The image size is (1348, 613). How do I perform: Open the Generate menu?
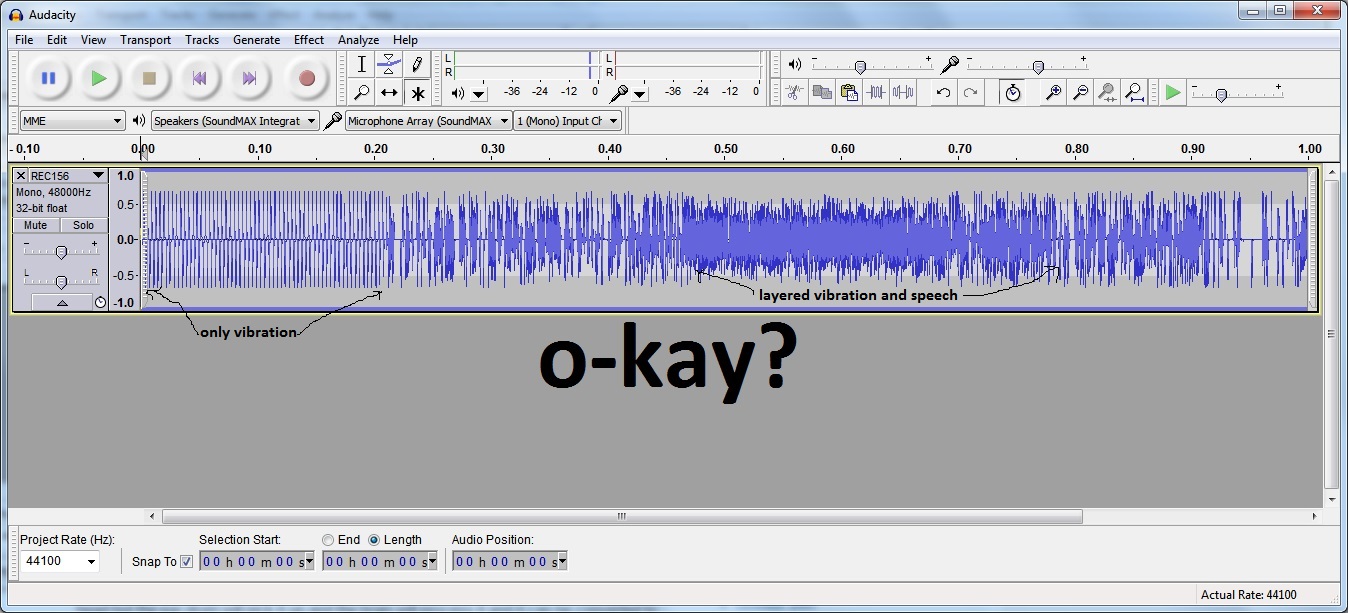pyautogui.click(x=256, y=40)
